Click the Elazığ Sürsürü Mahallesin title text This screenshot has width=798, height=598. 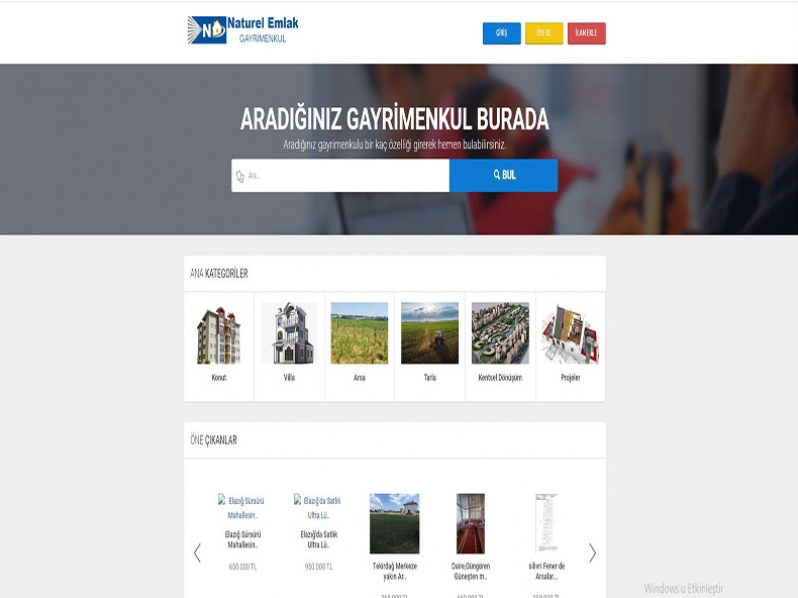(242, 539)
